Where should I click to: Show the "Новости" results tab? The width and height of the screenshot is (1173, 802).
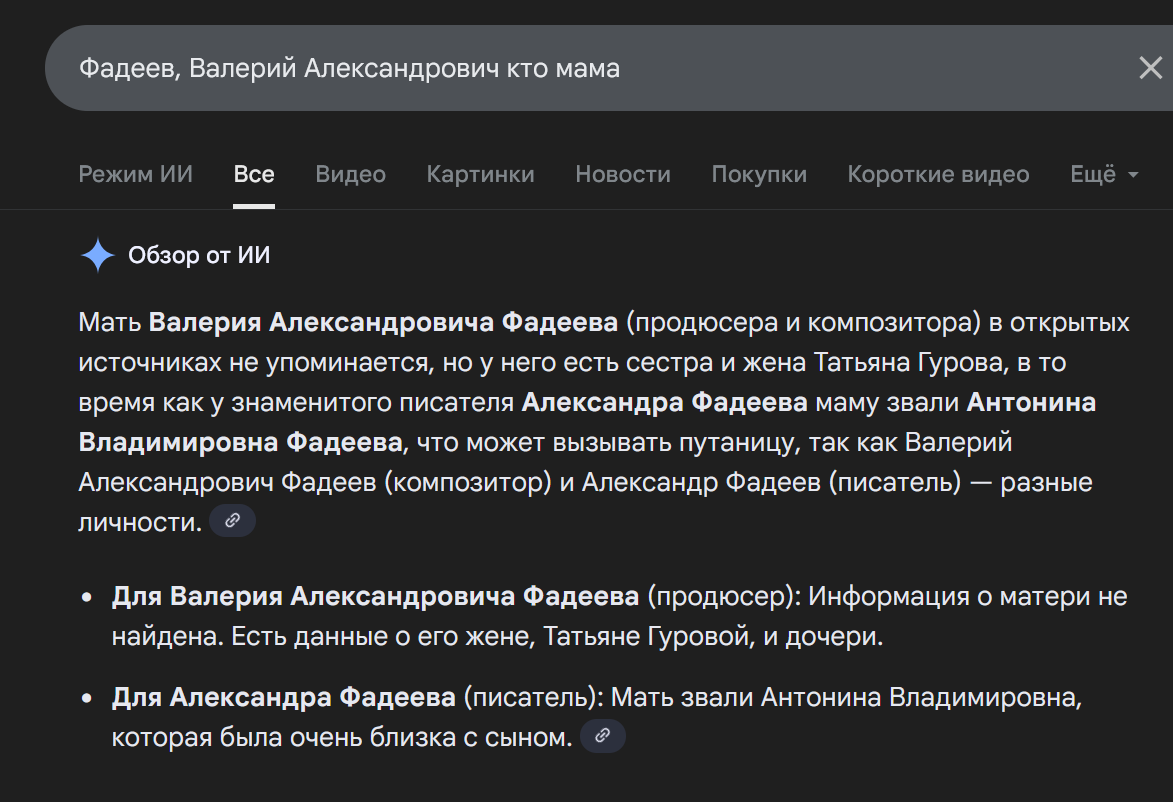[623, 175]
